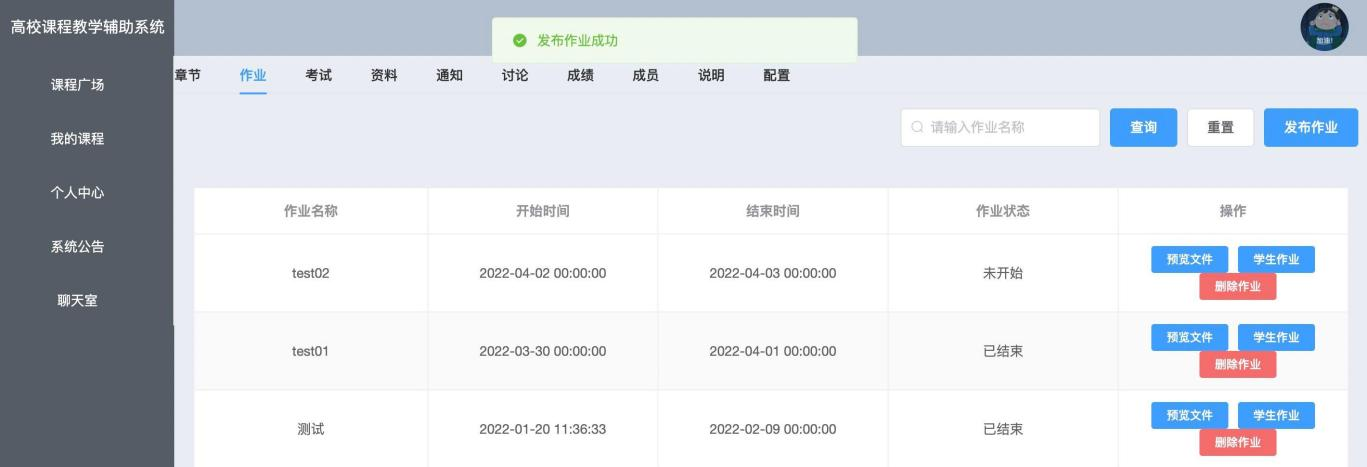Preview file for 测试 assignment
The height and width of the screenshot is (467, 1367).
click(x=1190, y=415)
